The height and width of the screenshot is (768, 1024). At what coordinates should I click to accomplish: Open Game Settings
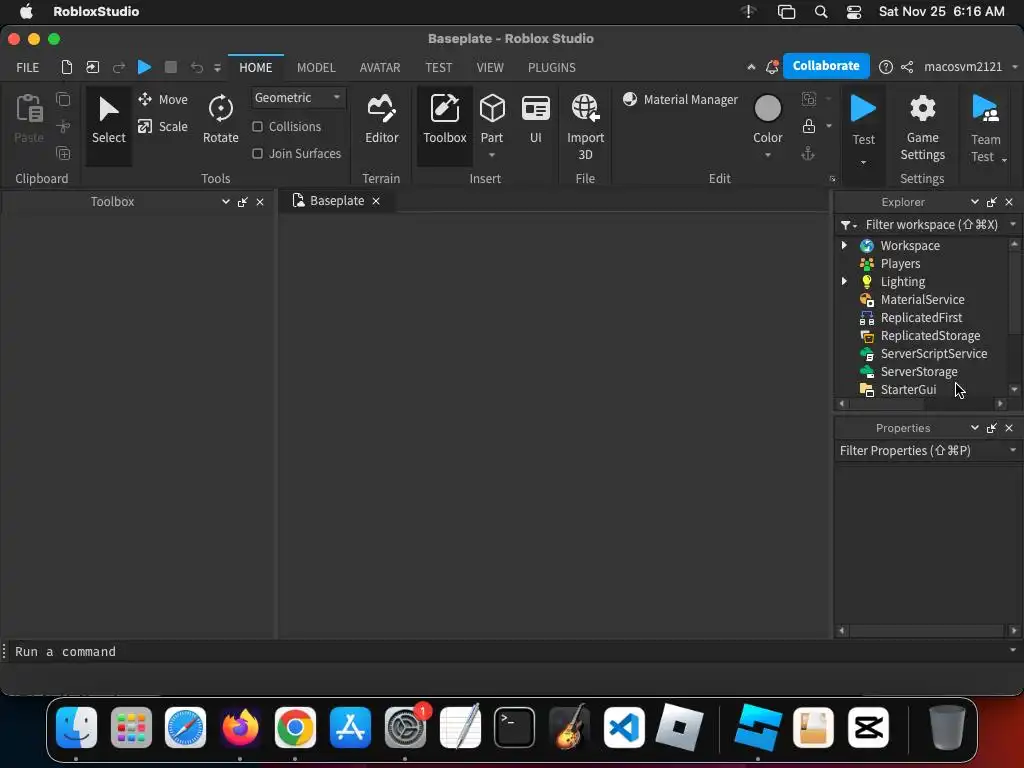point(922,127)
